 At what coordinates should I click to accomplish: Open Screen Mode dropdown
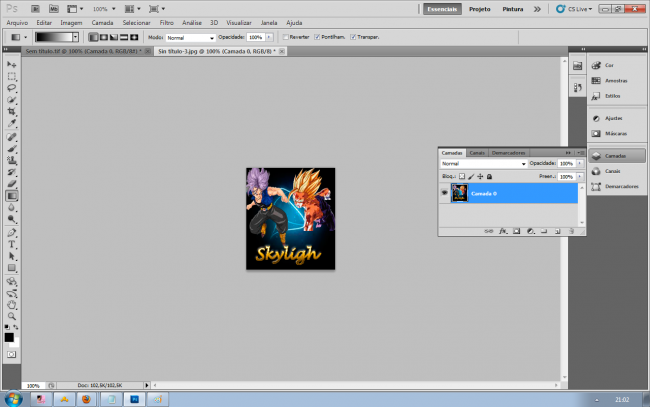click(157, 9)
